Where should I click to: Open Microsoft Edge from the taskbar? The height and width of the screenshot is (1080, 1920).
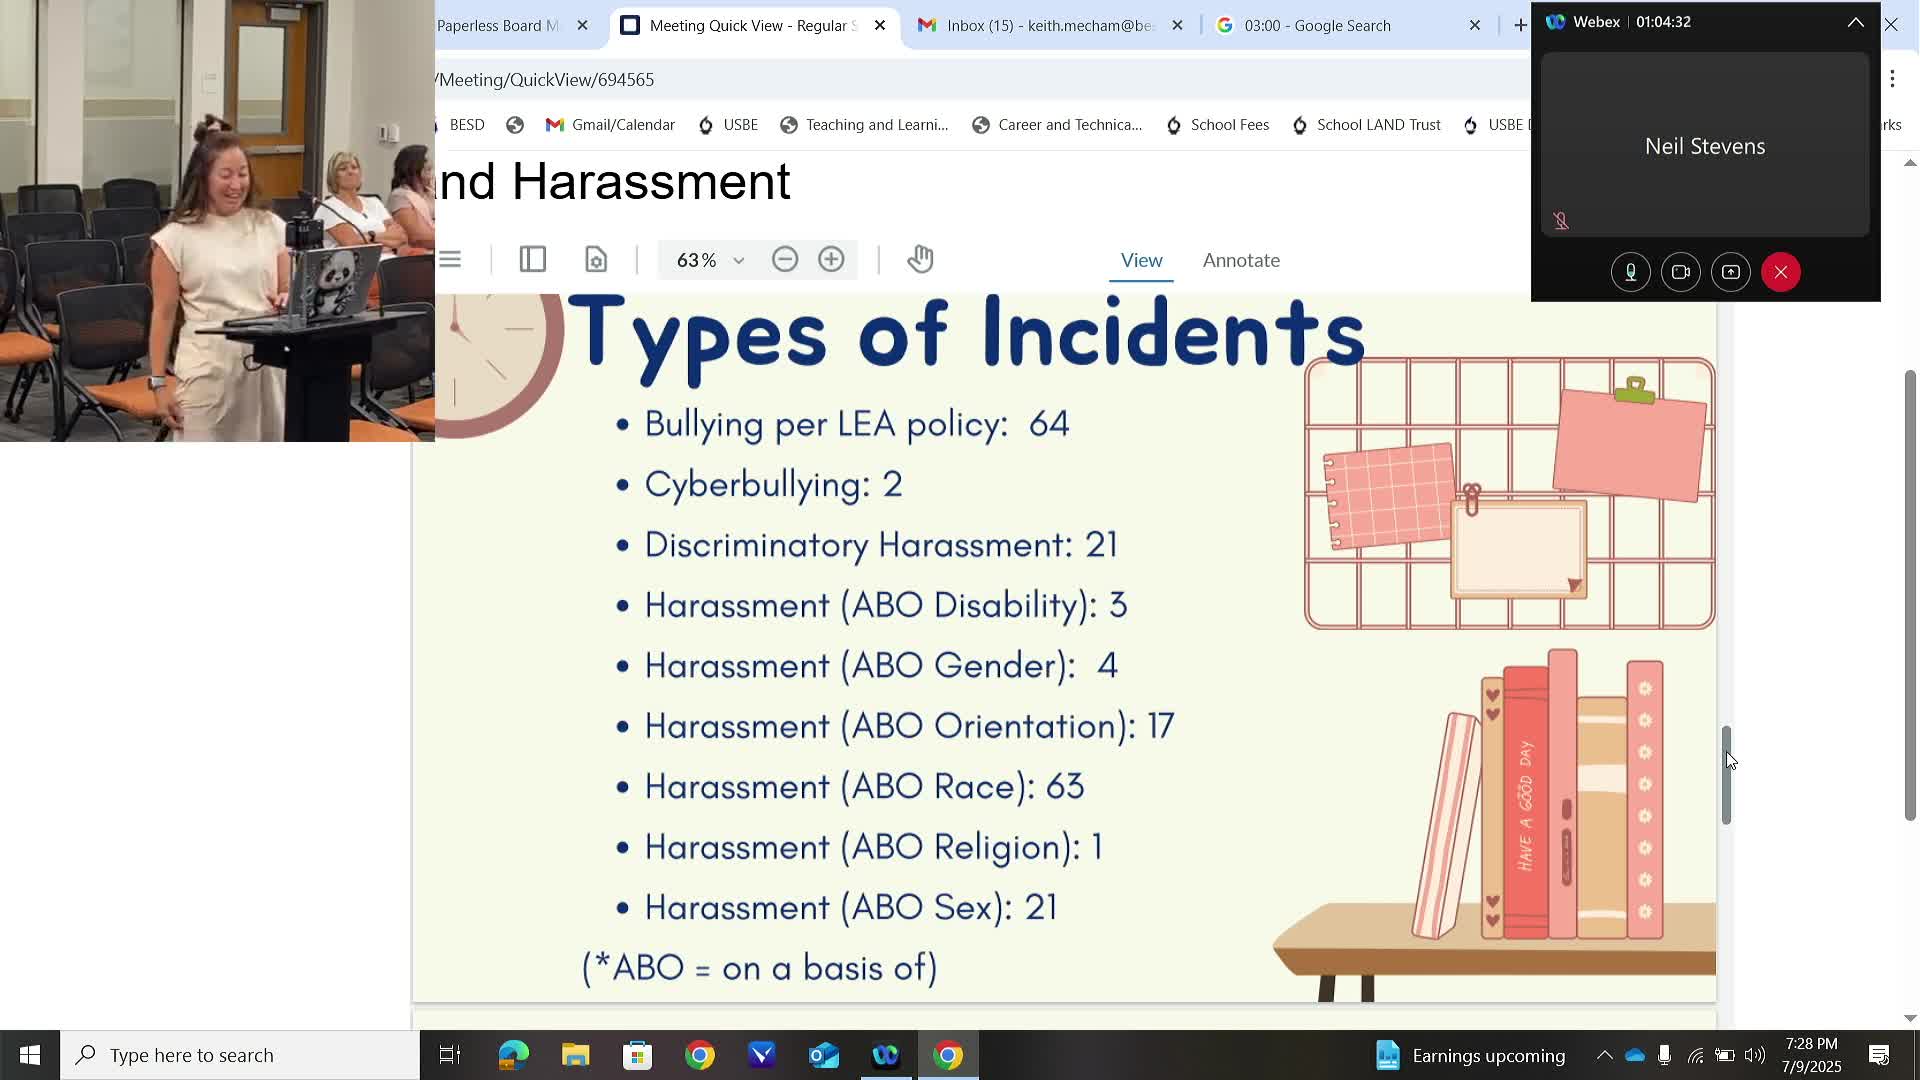[x=513, y=1055]
